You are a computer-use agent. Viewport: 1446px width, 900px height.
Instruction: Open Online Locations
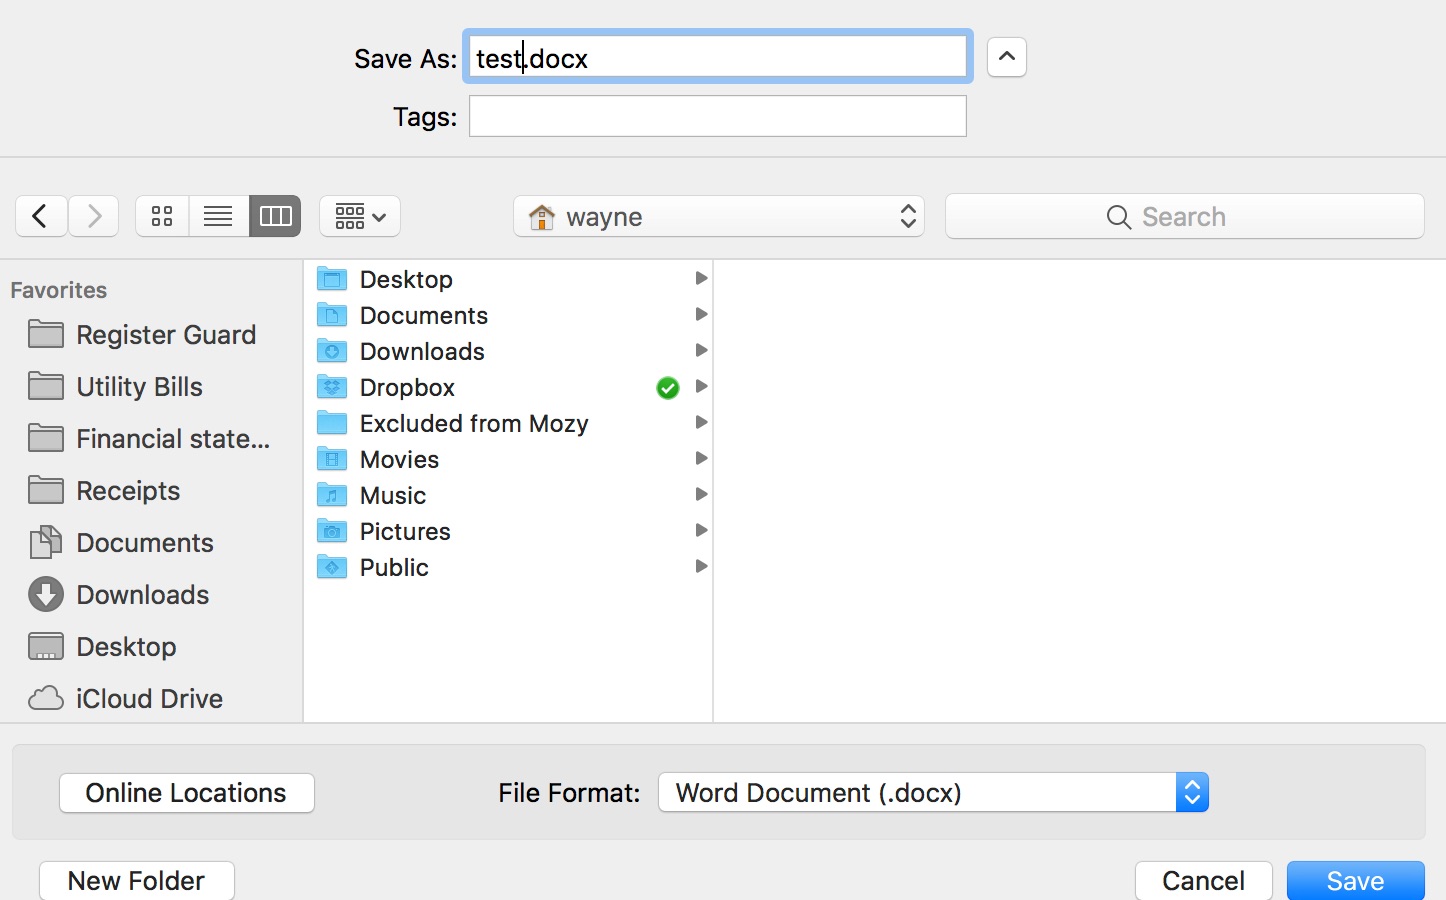(x=187, y=793)
